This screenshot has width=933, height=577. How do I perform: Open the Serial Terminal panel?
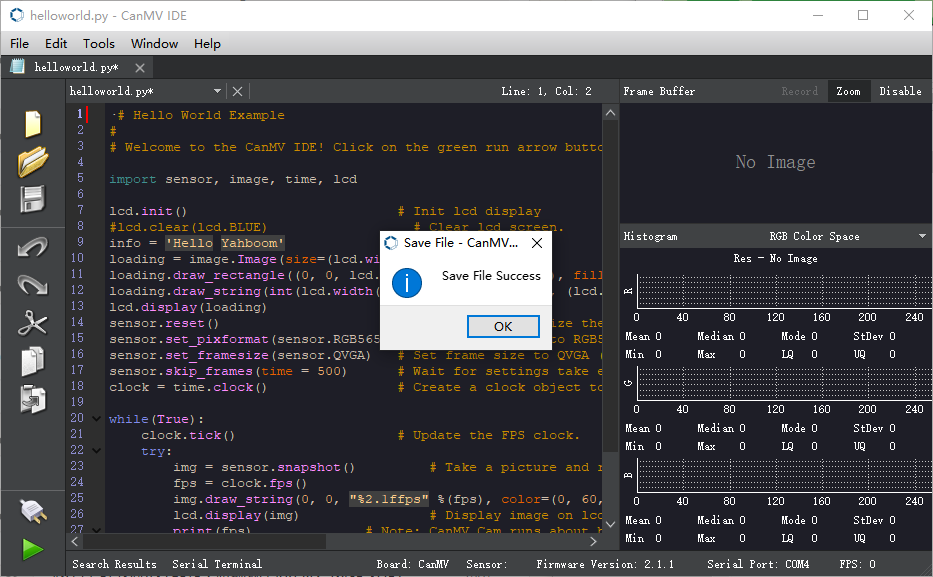pyautogui.click(x=217, y=564)
